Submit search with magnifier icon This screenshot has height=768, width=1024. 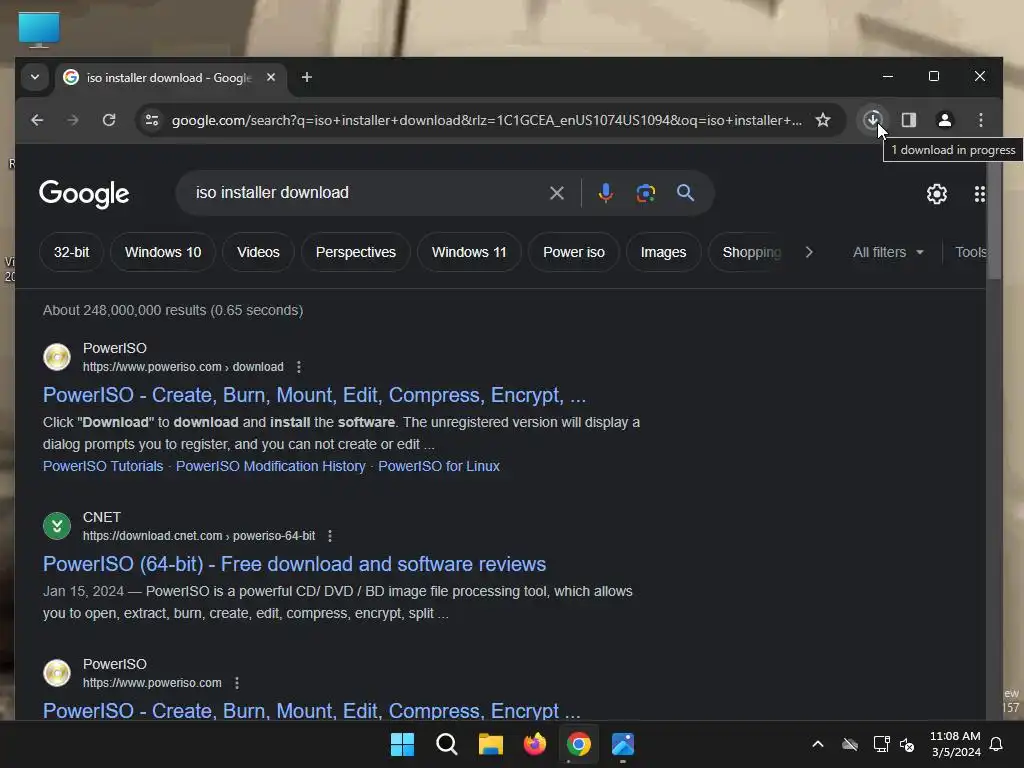coord(685,193)
